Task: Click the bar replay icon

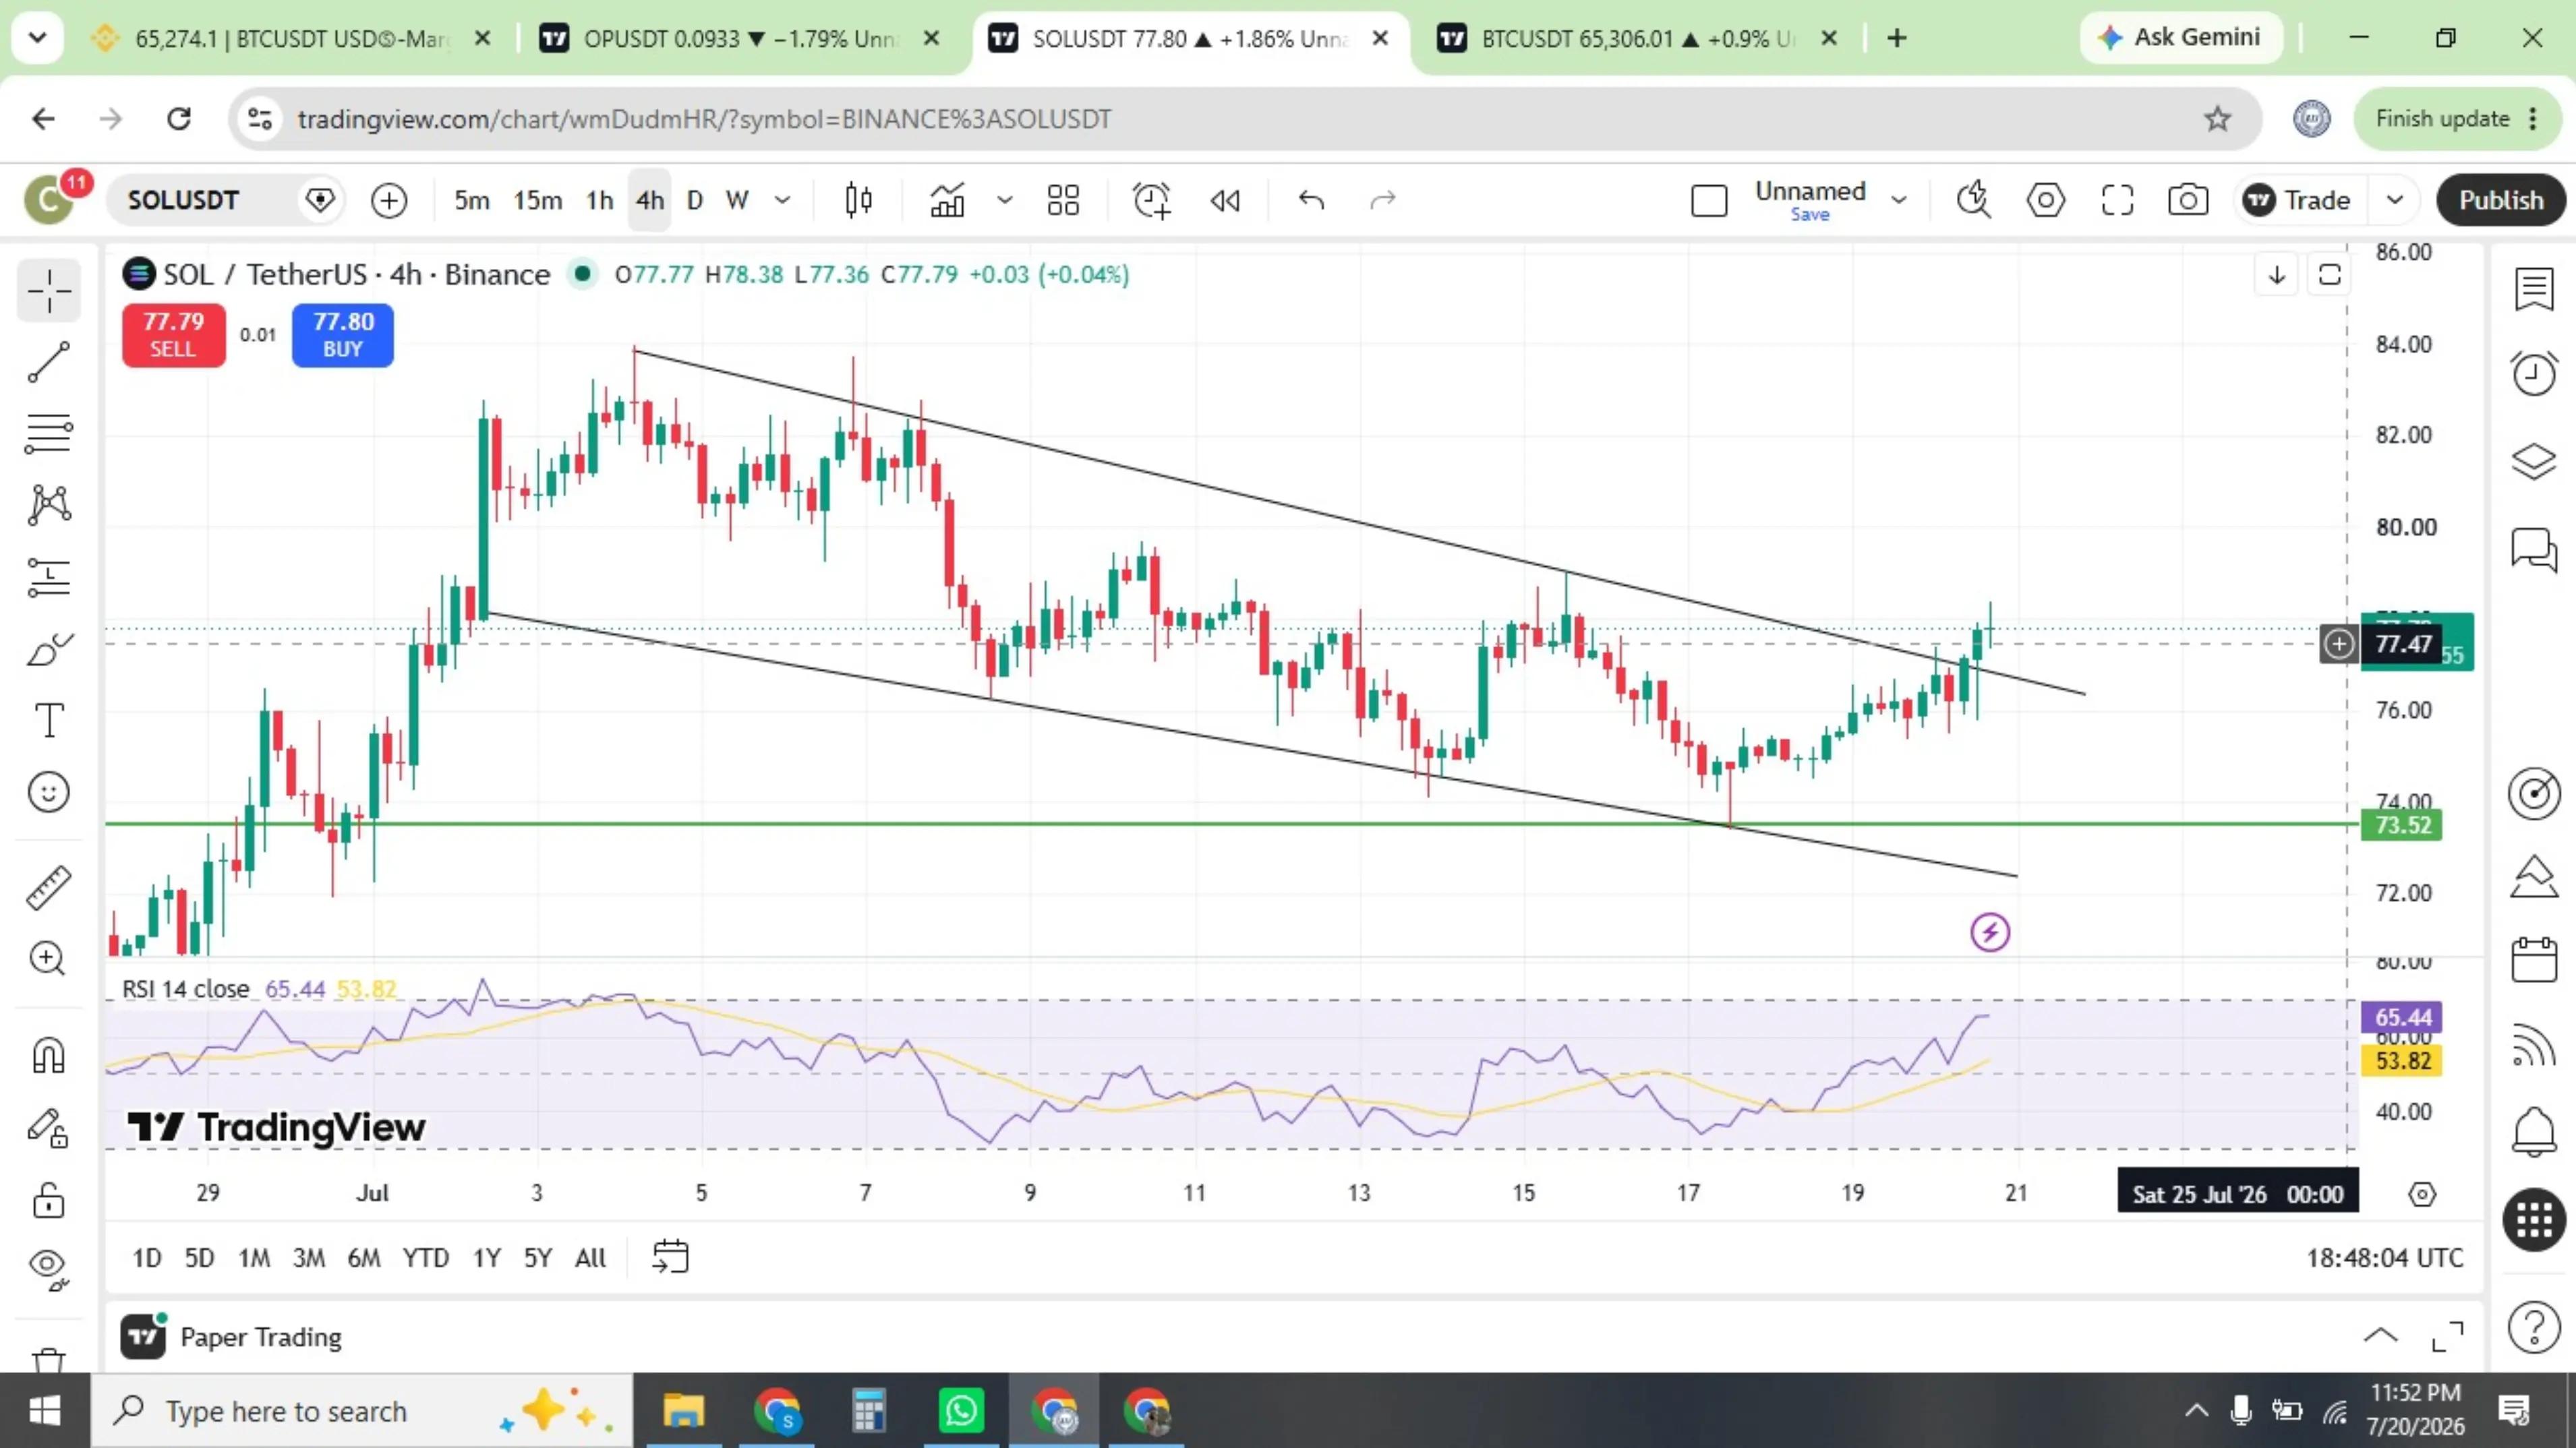Action: [1225, 200]
